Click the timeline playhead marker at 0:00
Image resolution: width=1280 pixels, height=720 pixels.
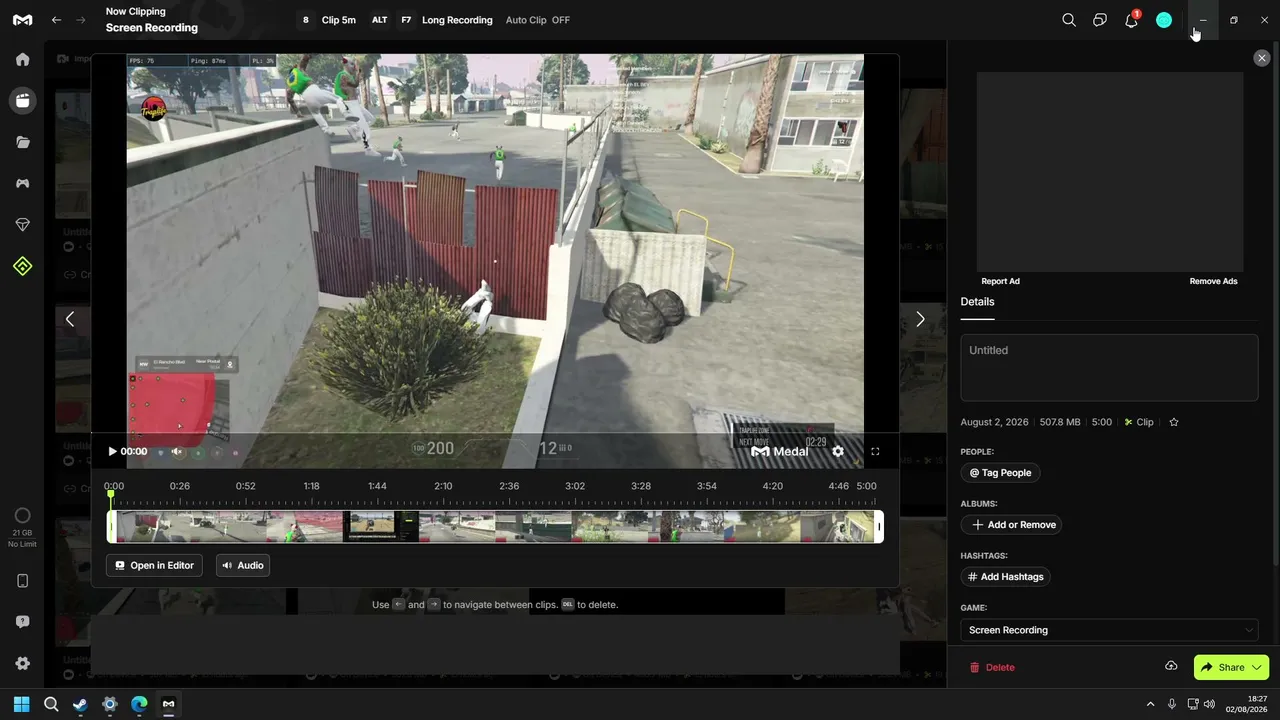point(111,495)
